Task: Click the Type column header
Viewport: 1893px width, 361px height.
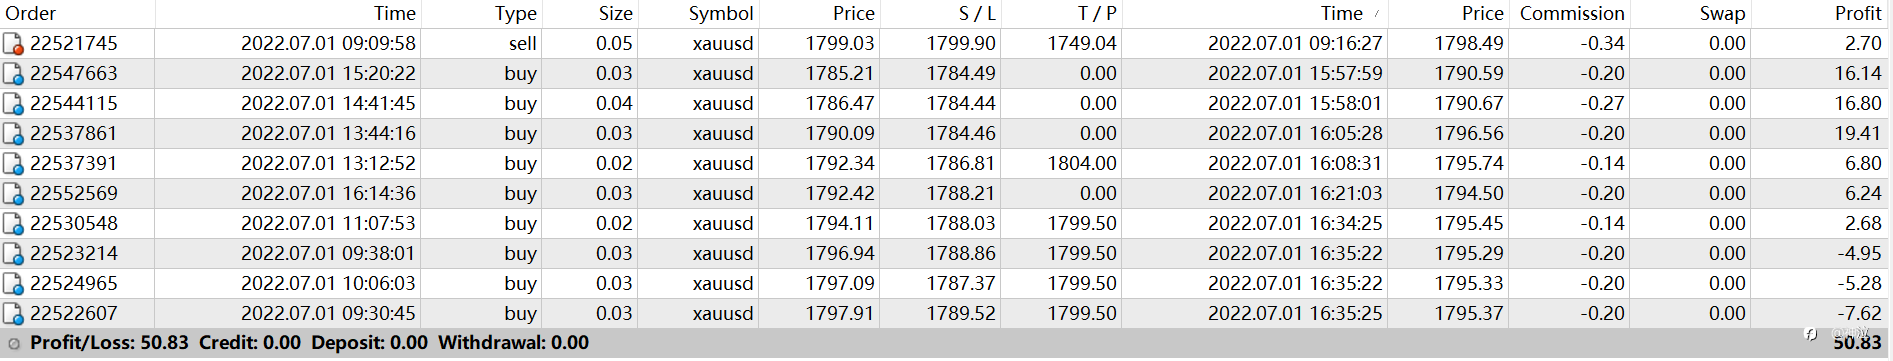Action: (481, 13)
